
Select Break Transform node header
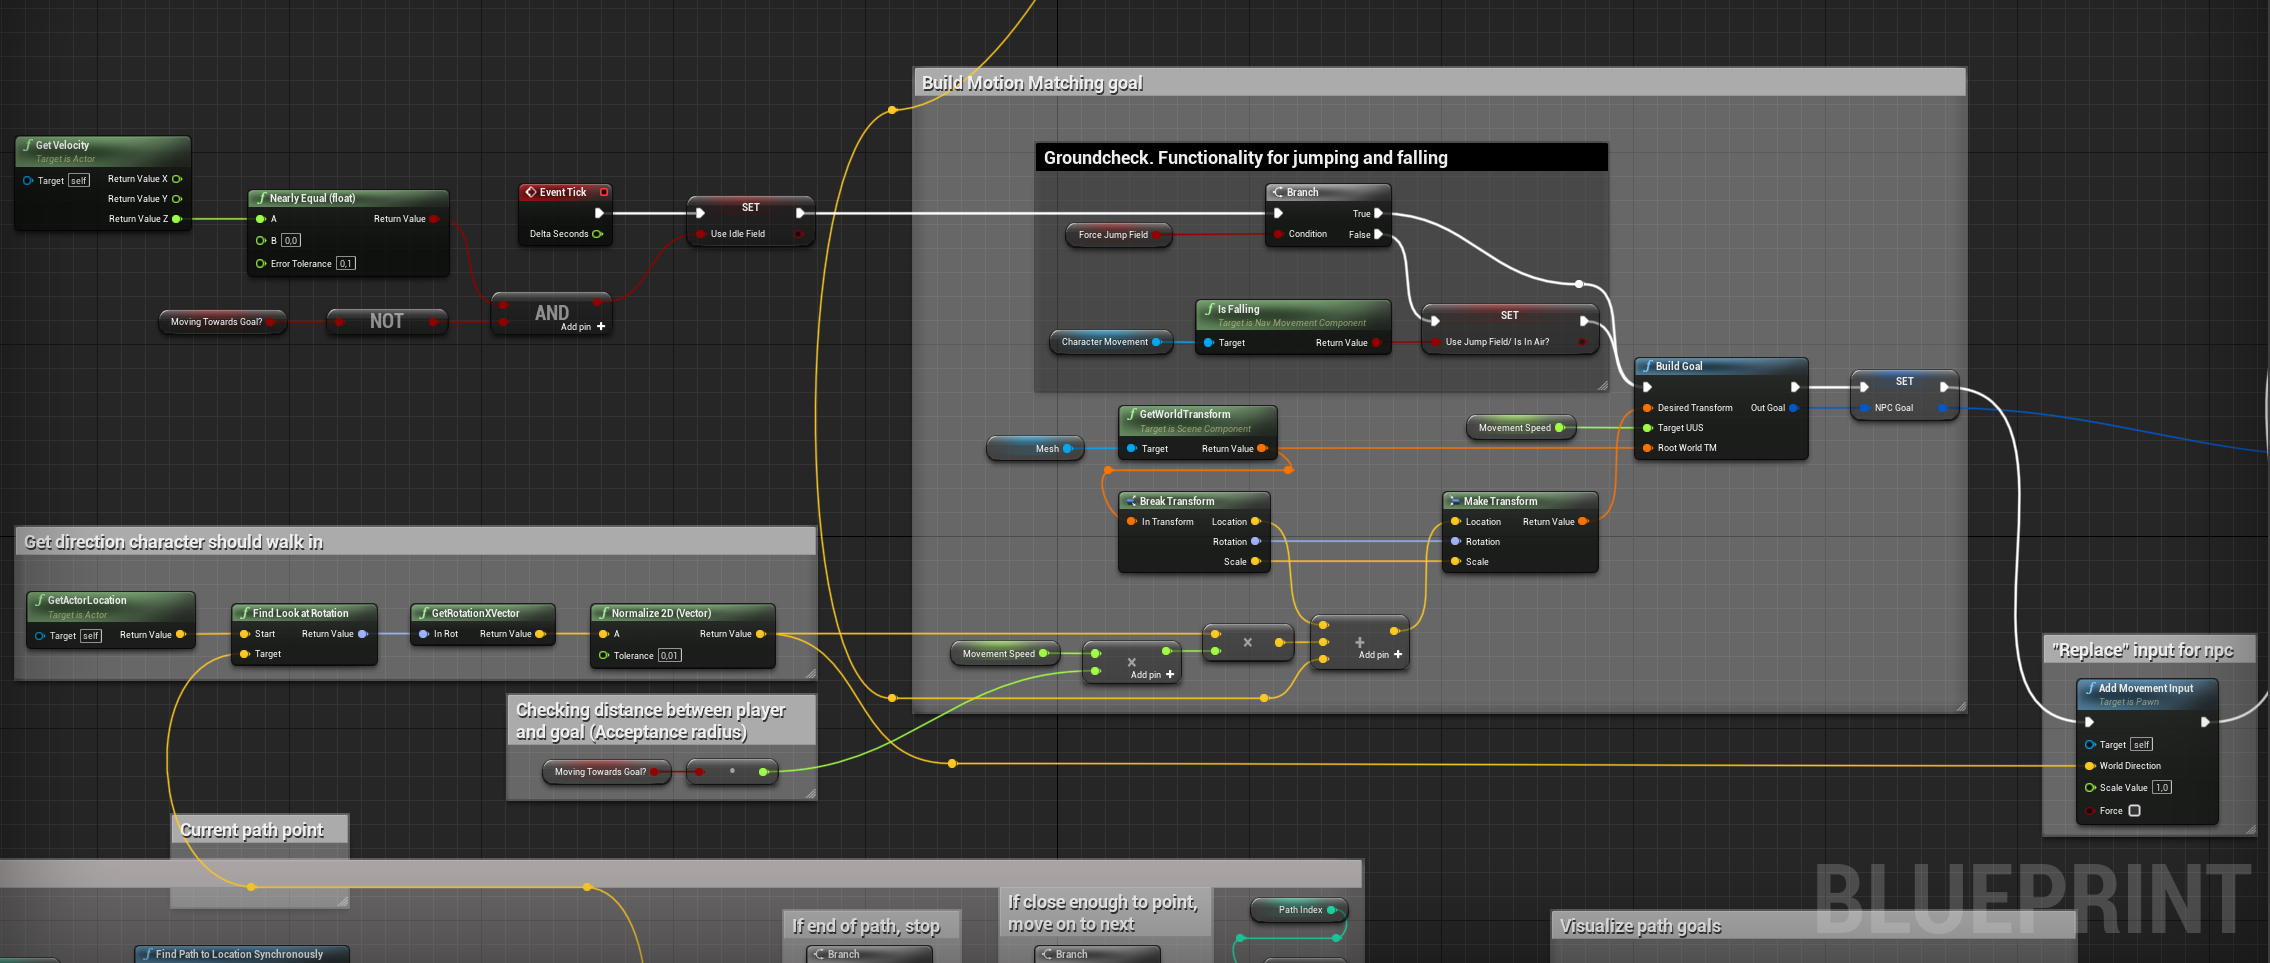(x=1194, y=501)
